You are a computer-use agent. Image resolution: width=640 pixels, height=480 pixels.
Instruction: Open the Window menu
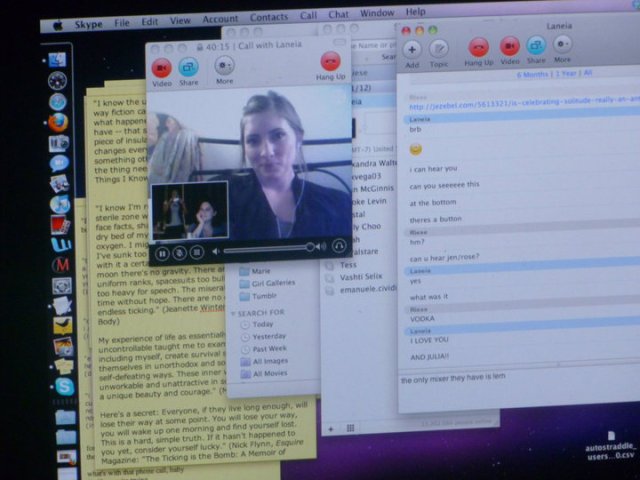point(377,13)
